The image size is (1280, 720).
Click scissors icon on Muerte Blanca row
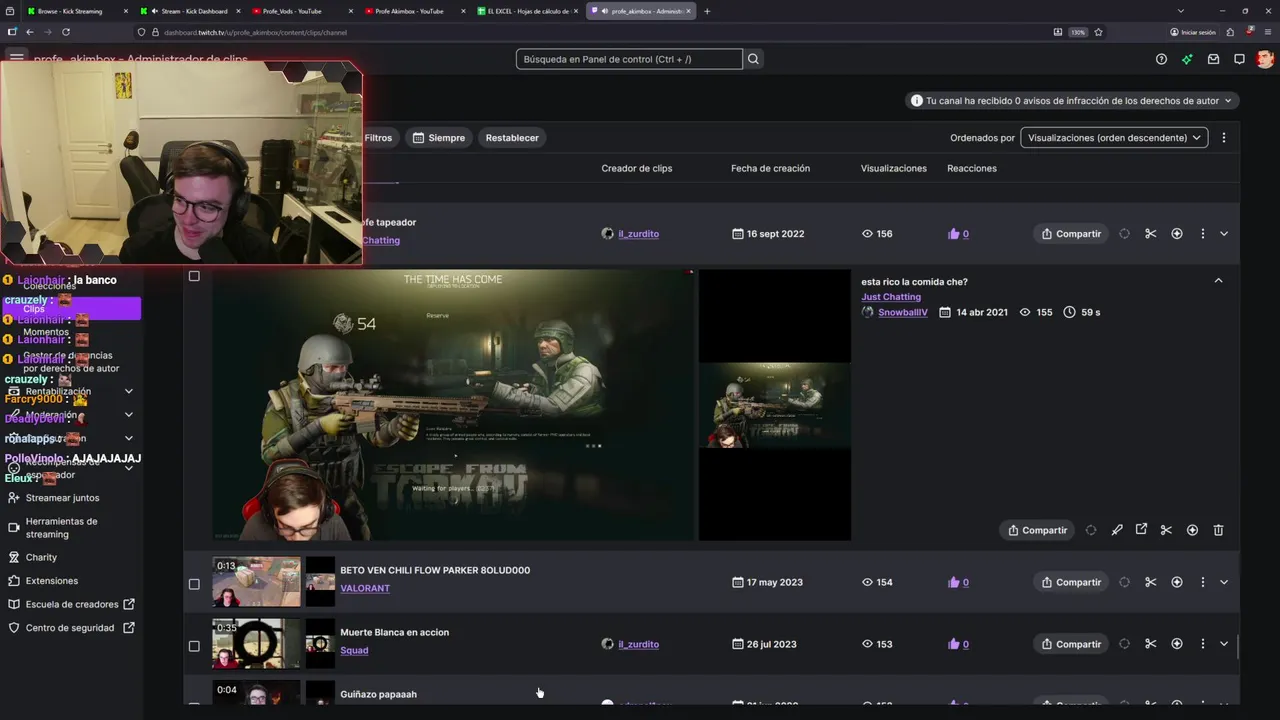1150,644
